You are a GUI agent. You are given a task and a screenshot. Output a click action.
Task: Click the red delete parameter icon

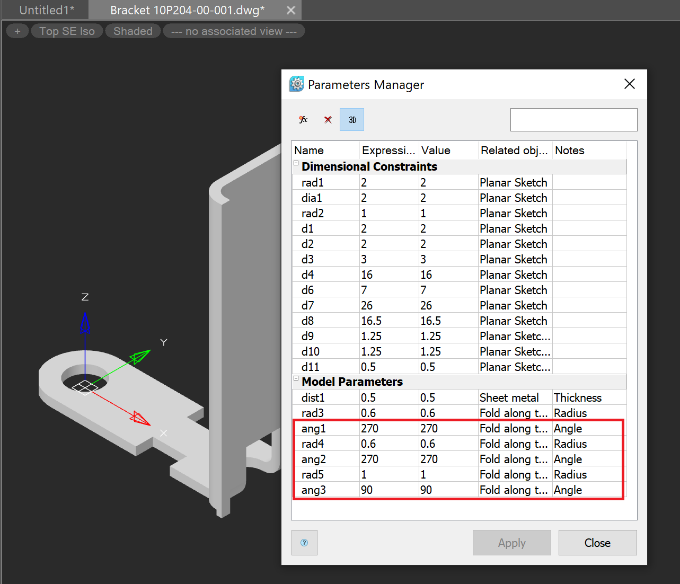pos(328,120)
